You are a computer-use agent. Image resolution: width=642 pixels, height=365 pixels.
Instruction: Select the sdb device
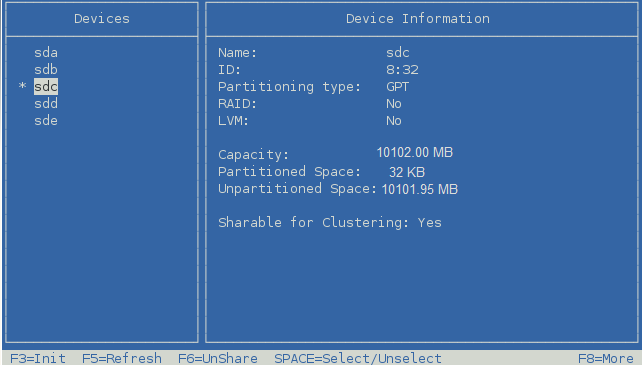tap(46, 70)
